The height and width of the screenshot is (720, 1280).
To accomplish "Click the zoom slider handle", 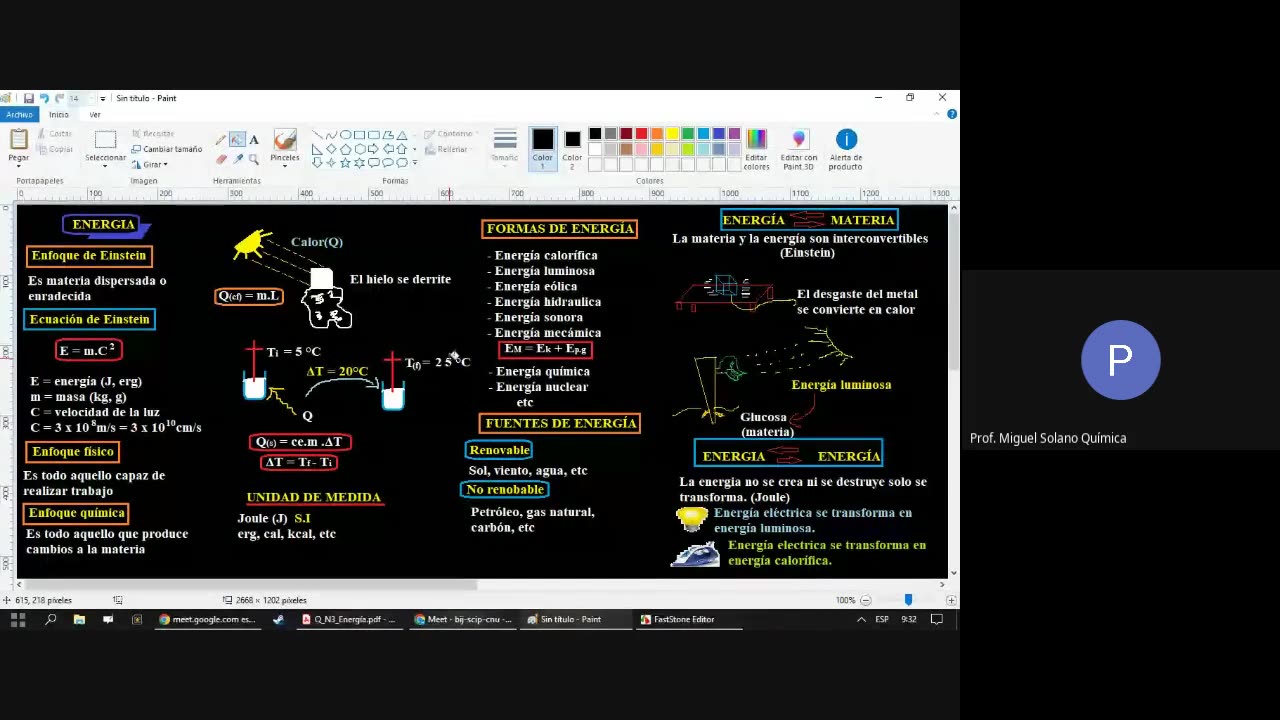I will (908, 600).
